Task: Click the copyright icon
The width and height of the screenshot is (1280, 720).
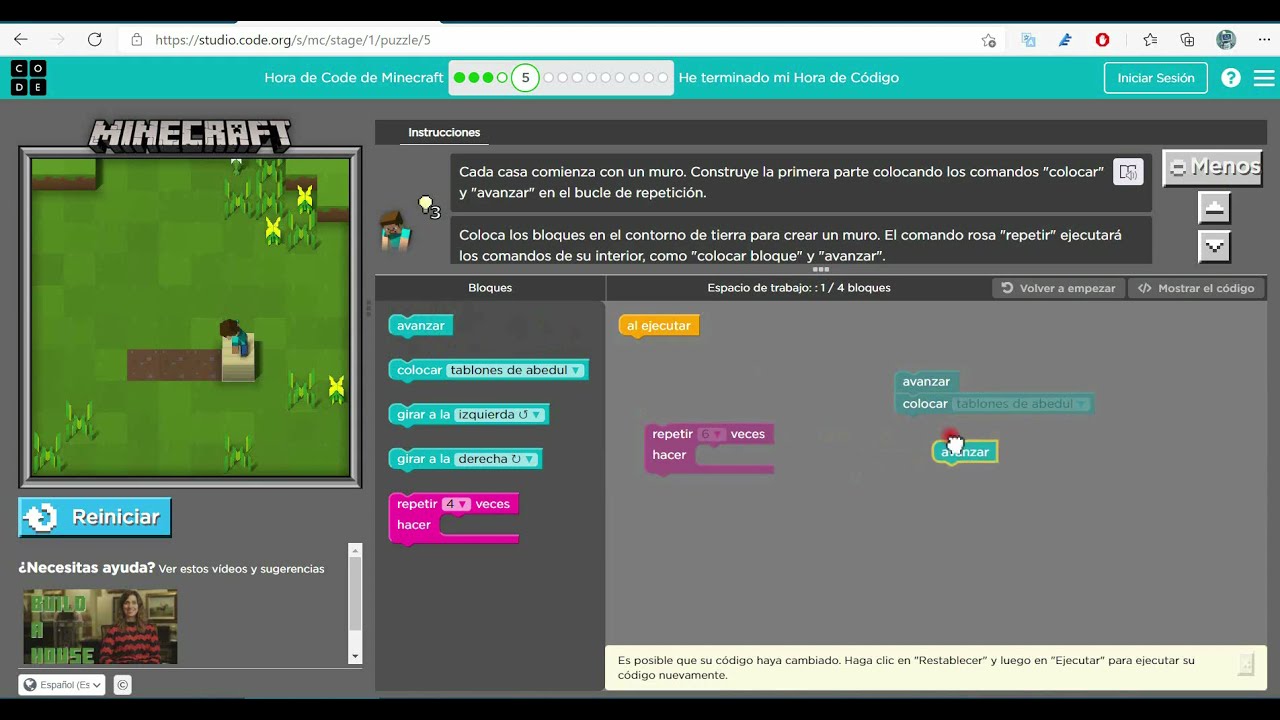Action: pyautogui.click(x=122, y=685)
